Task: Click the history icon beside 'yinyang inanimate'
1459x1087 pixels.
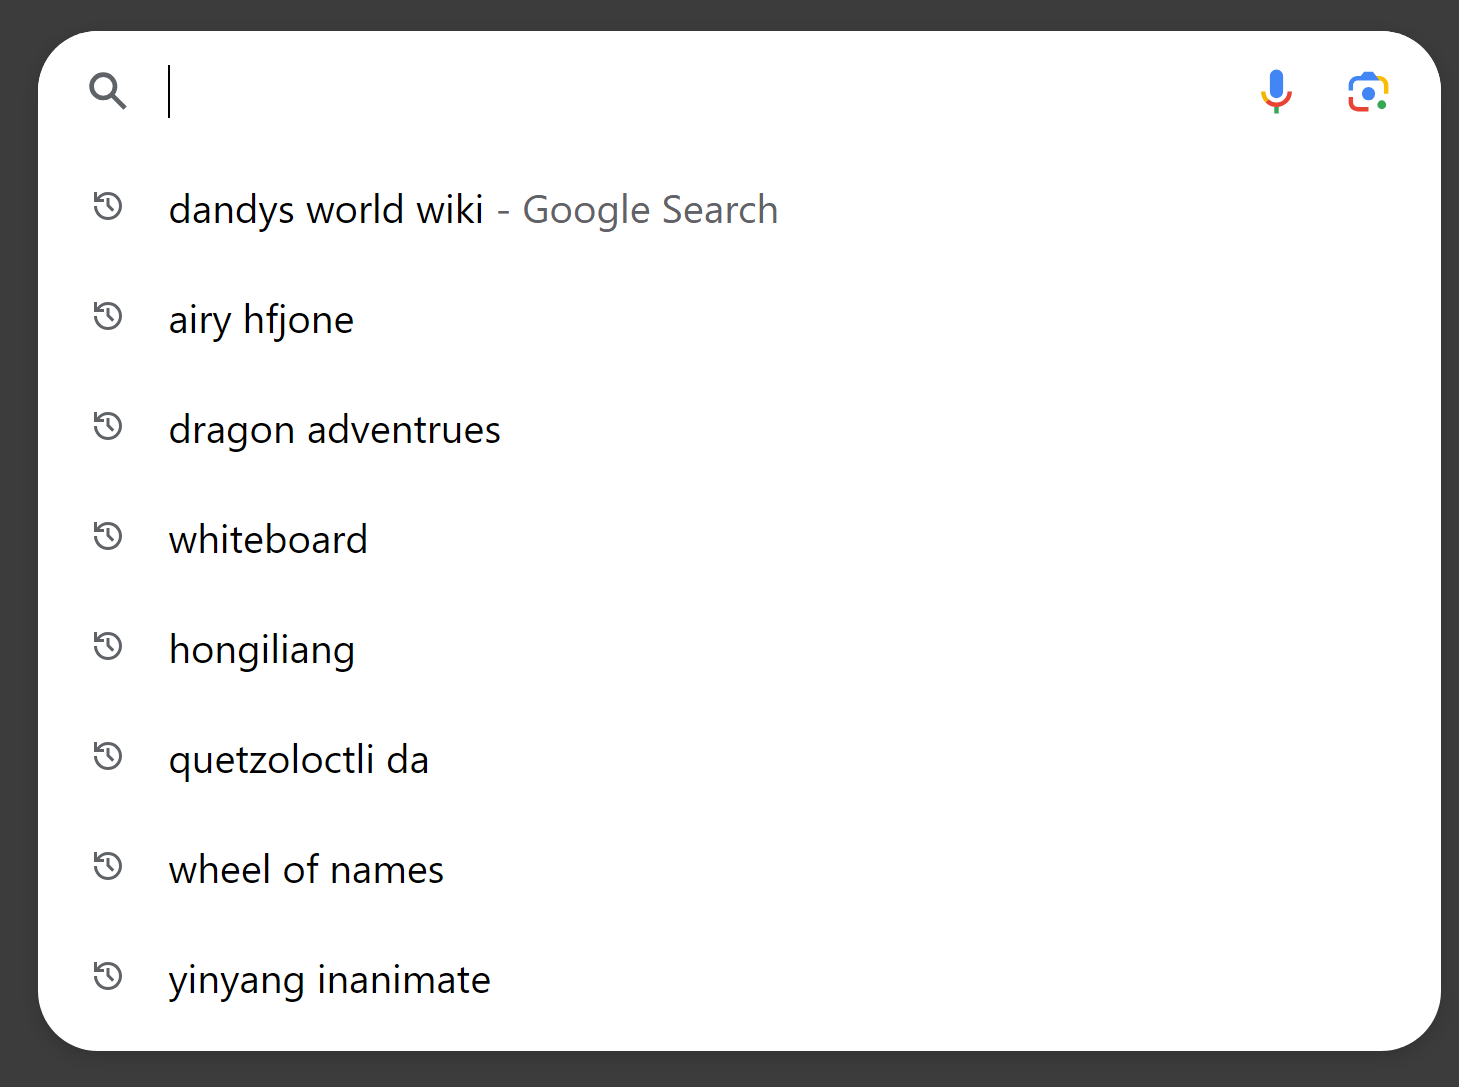Action: [108, 977]
